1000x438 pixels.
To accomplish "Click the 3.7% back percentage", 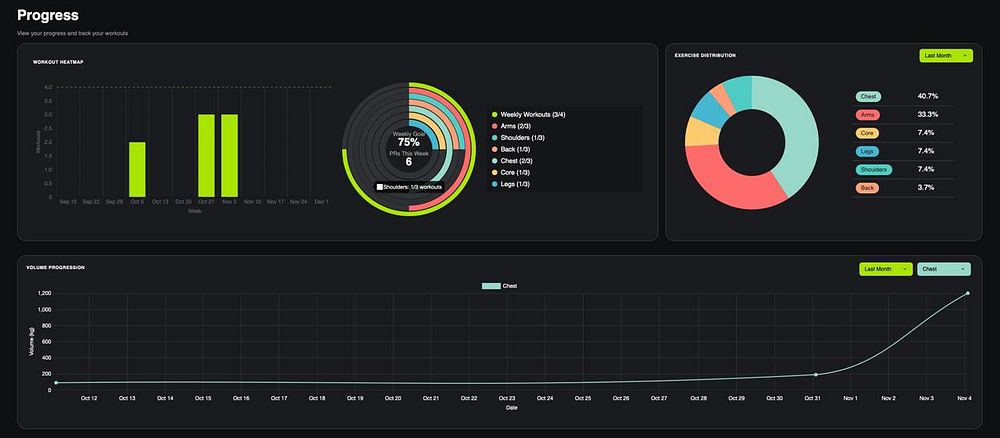I will pos(926,187).
